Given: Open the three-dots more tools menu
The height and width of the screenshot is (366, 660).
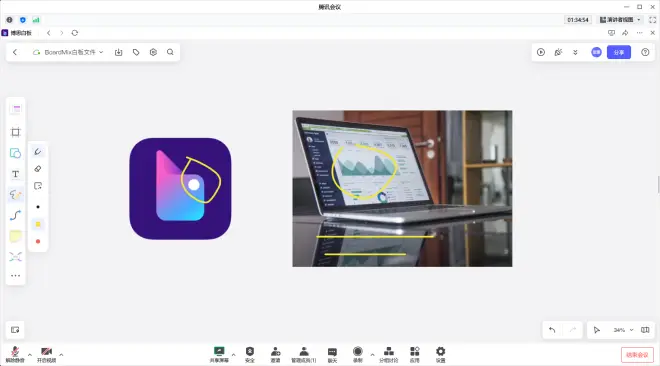Looking at the screenshot, I should (16, 276).
